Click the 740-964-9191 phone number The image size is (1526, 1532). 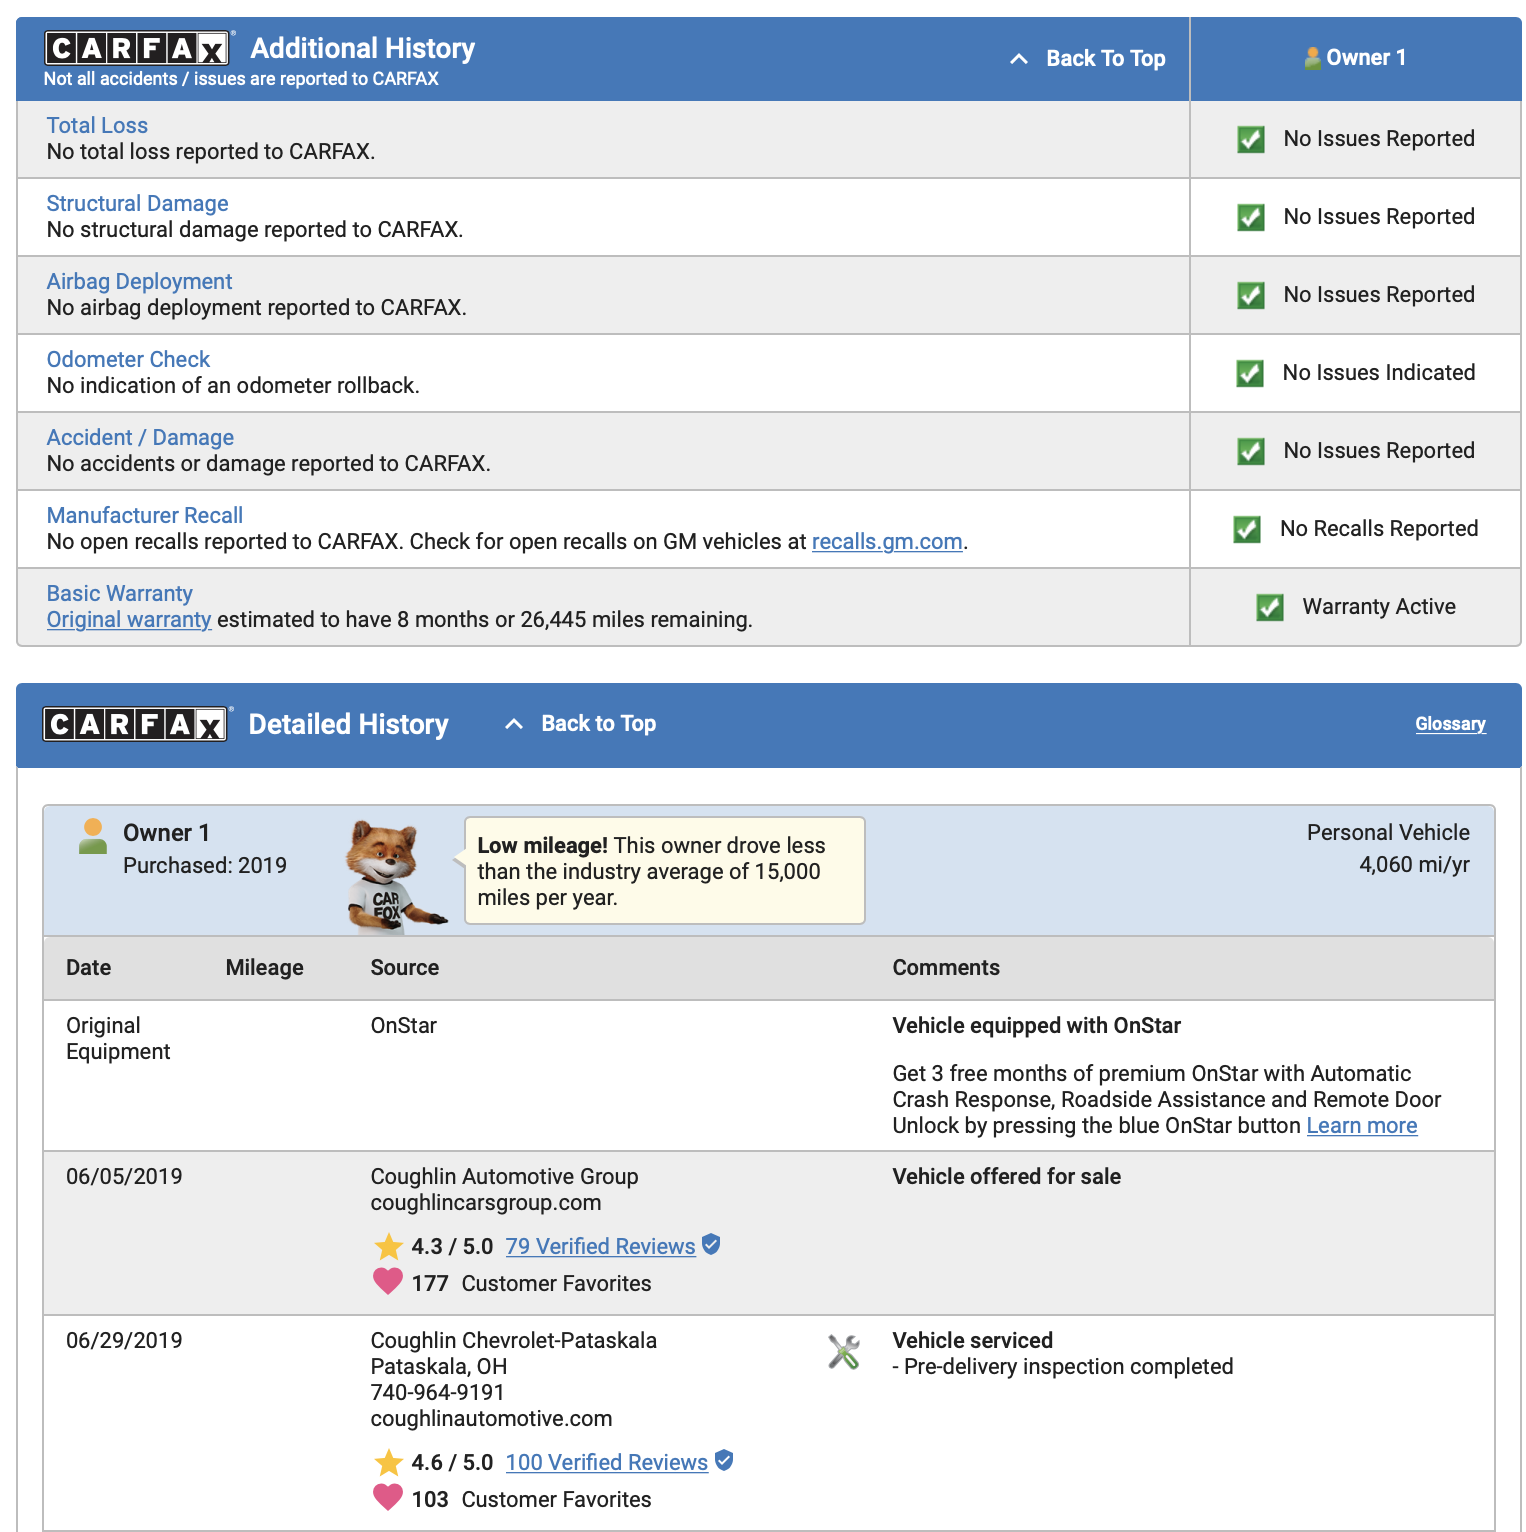click(437, 1393)
